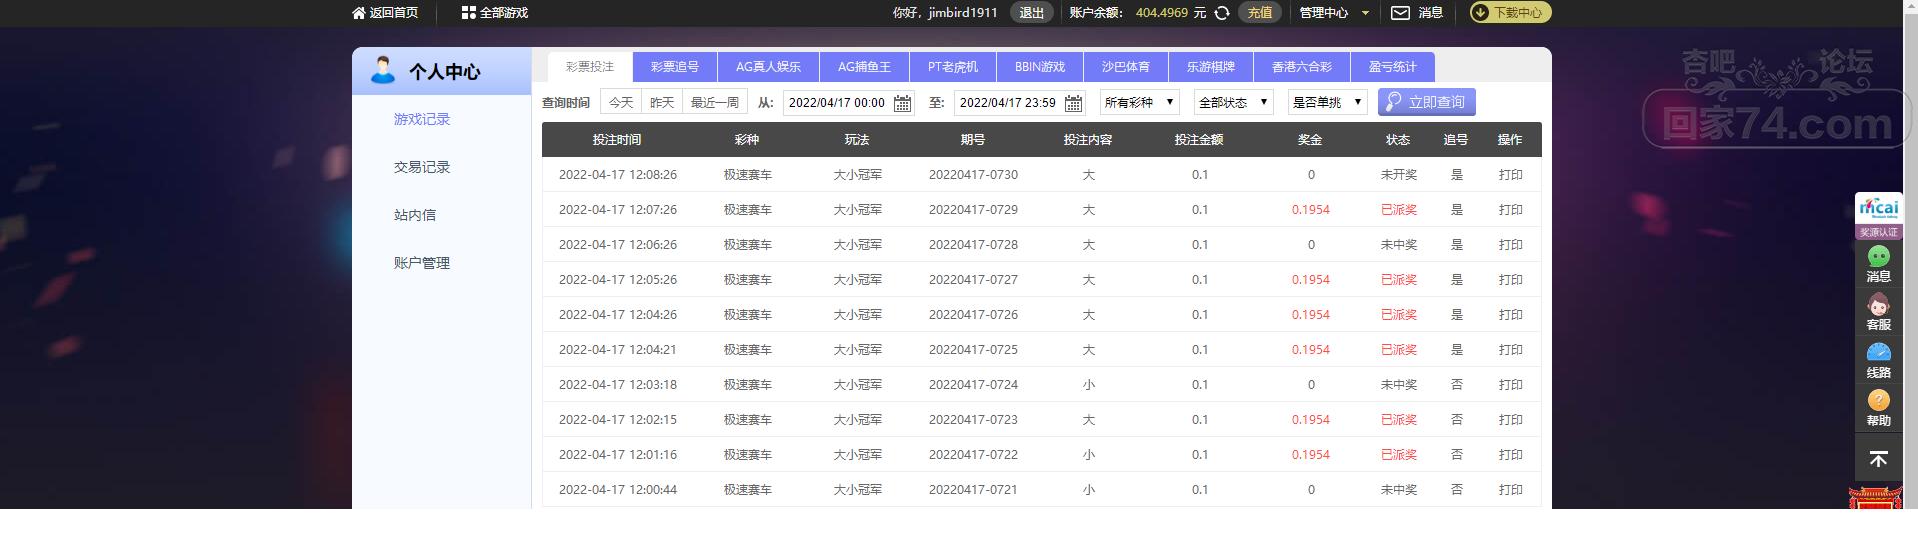Screen dimensions: 1918x548
Task: Click the account balance 404.4969
Action: [1162, 13]
